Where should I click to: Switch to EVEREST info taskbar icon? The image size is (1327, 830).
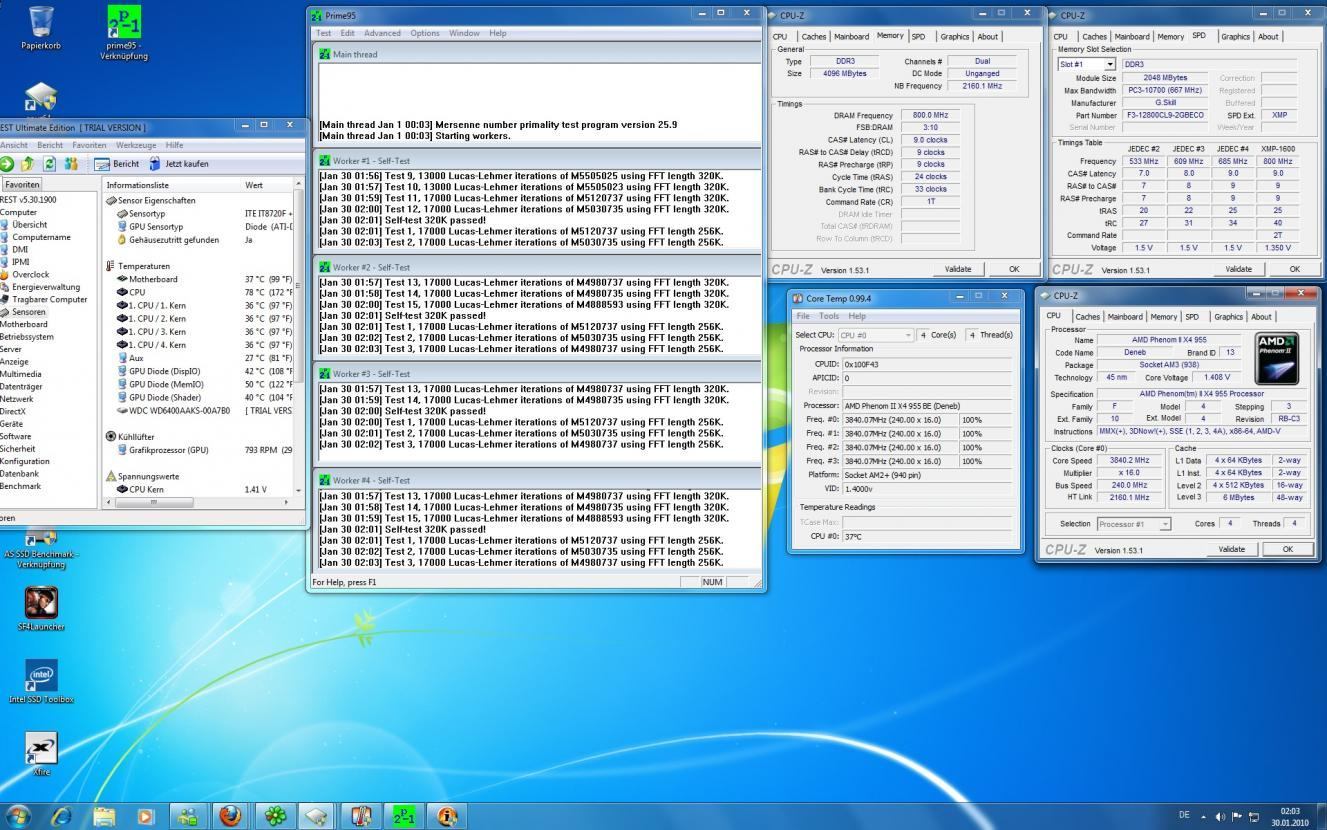tap(447, 816)
